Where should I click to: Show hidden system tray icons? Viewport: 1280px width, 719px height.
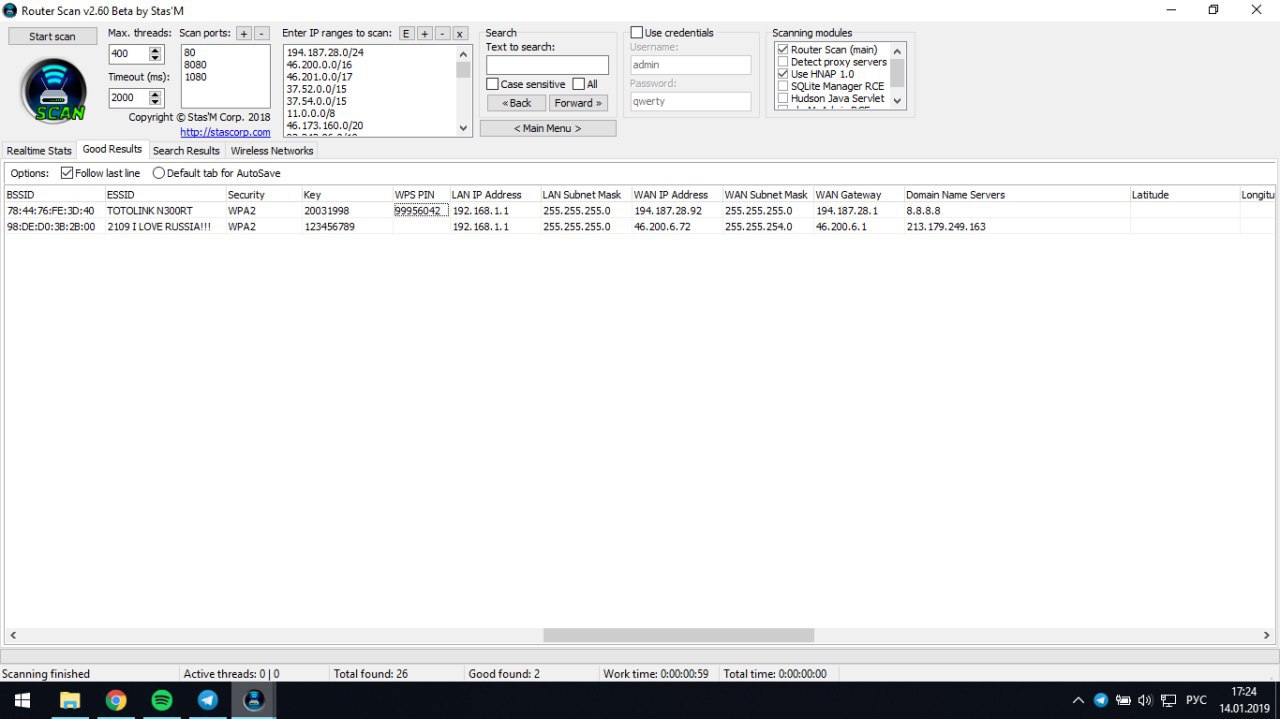pos(1078,700)
